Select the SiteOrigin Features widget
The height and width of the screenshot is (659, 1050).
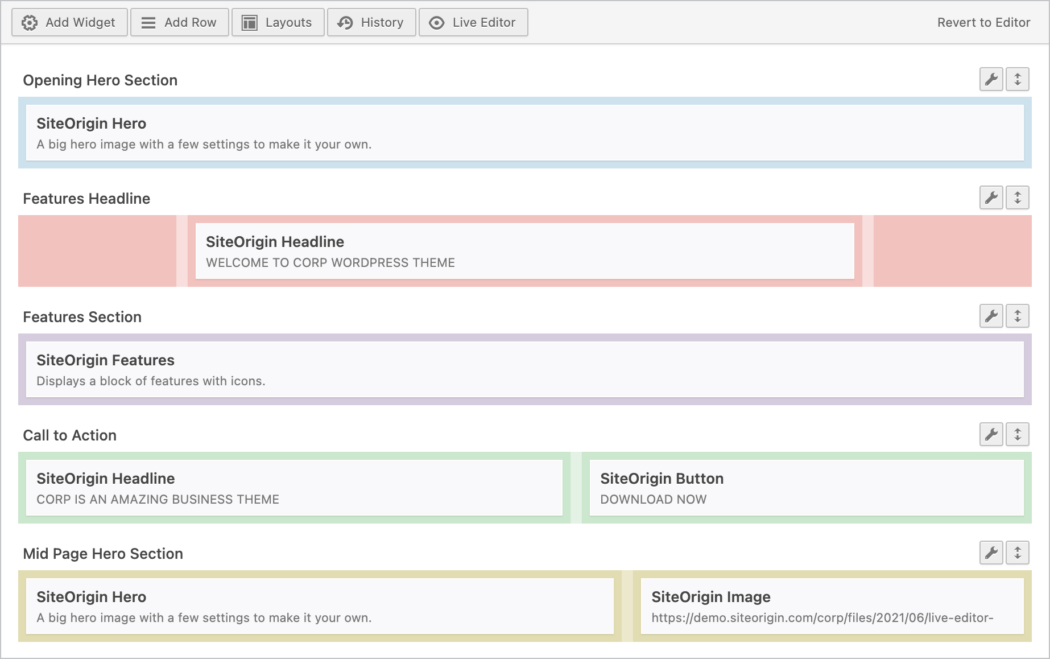pos(524,369)
